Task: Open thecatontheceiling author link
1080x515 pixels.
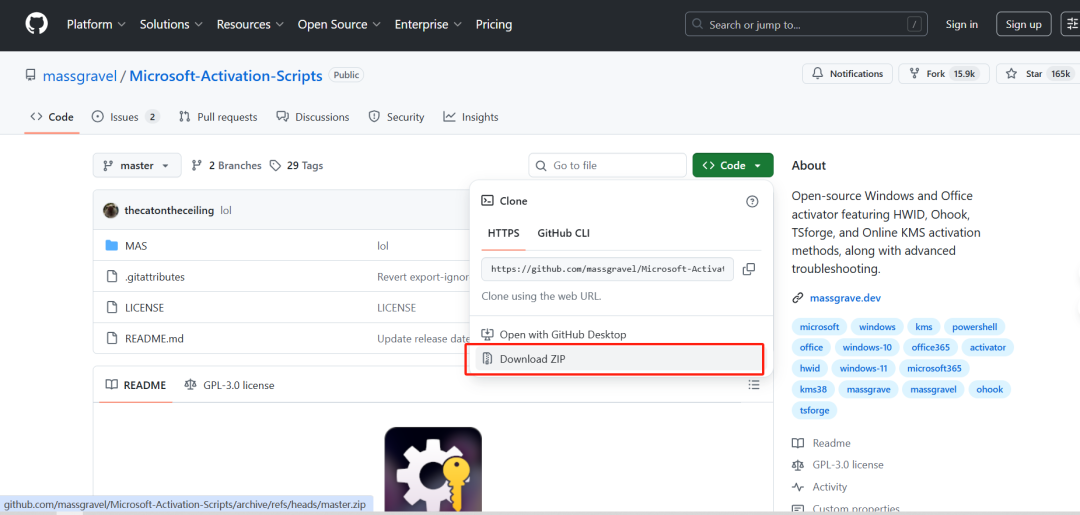Action: pyautogui.click(x=169, y=210)
